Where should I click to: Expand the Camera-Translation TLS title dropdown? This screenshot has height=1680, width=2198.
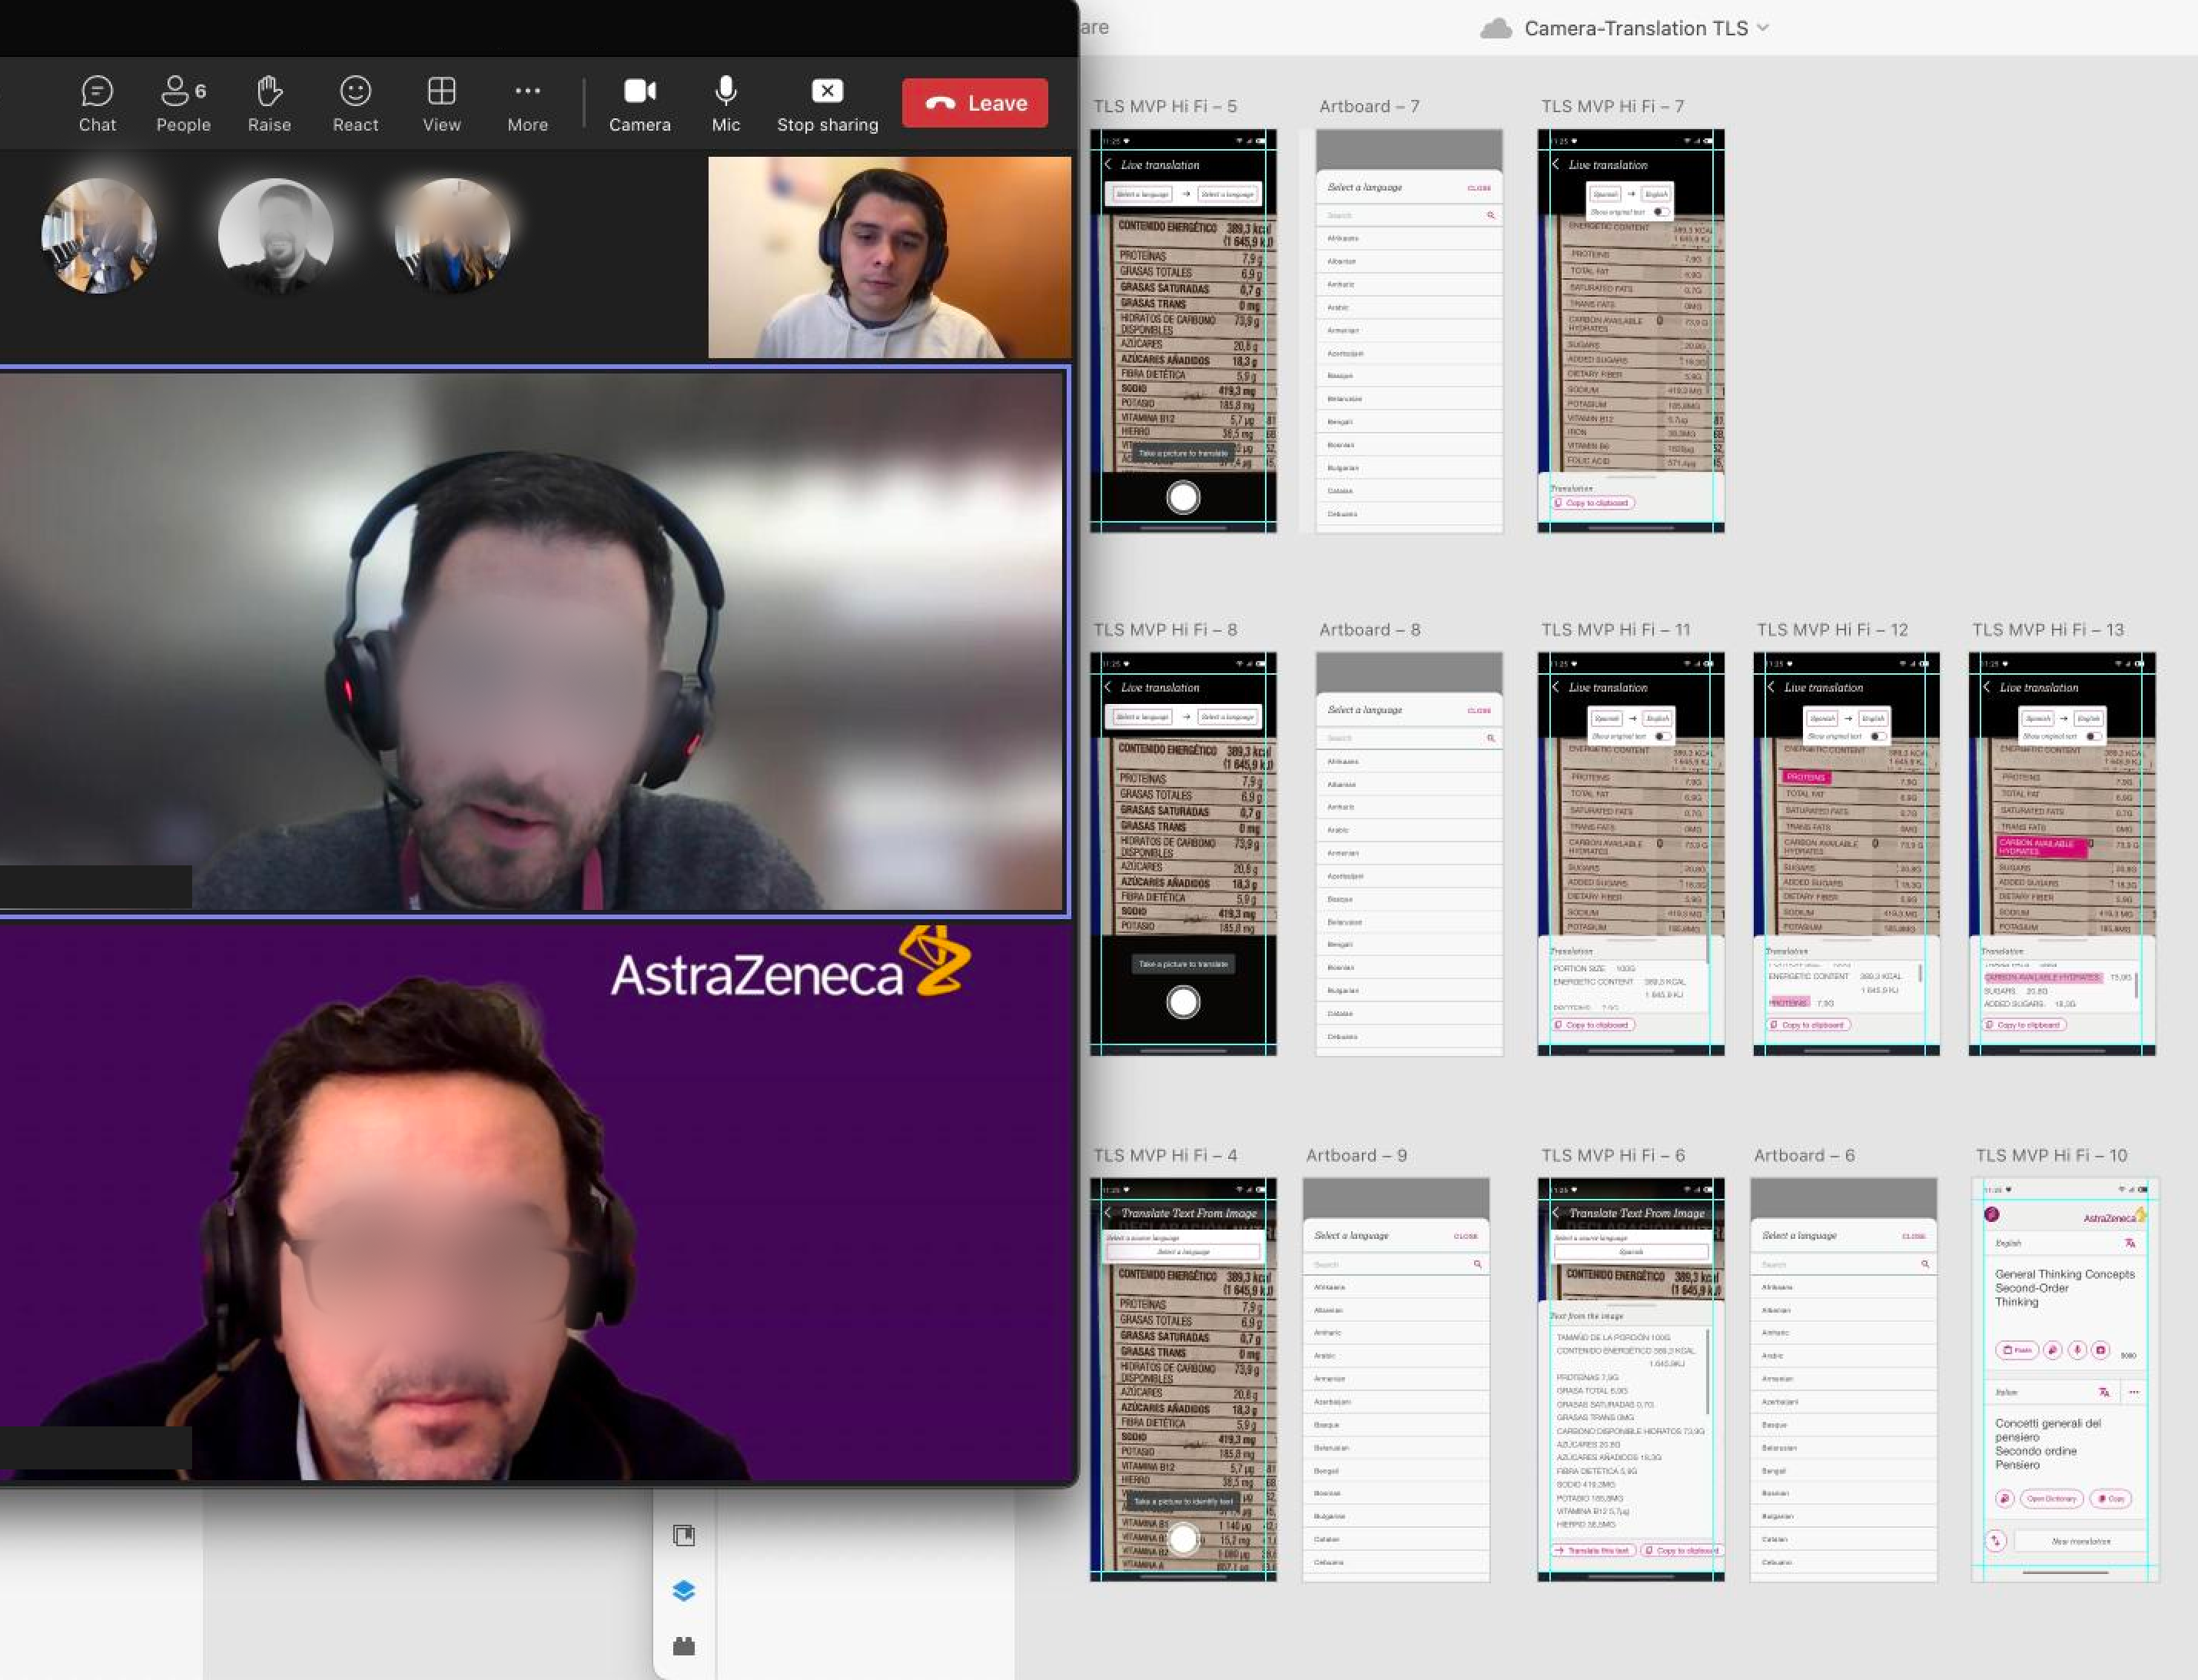tap(1763, 28)
